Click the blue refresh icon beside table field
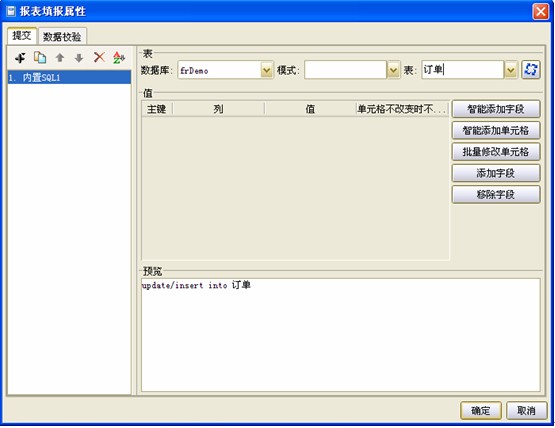 point(531,70)
